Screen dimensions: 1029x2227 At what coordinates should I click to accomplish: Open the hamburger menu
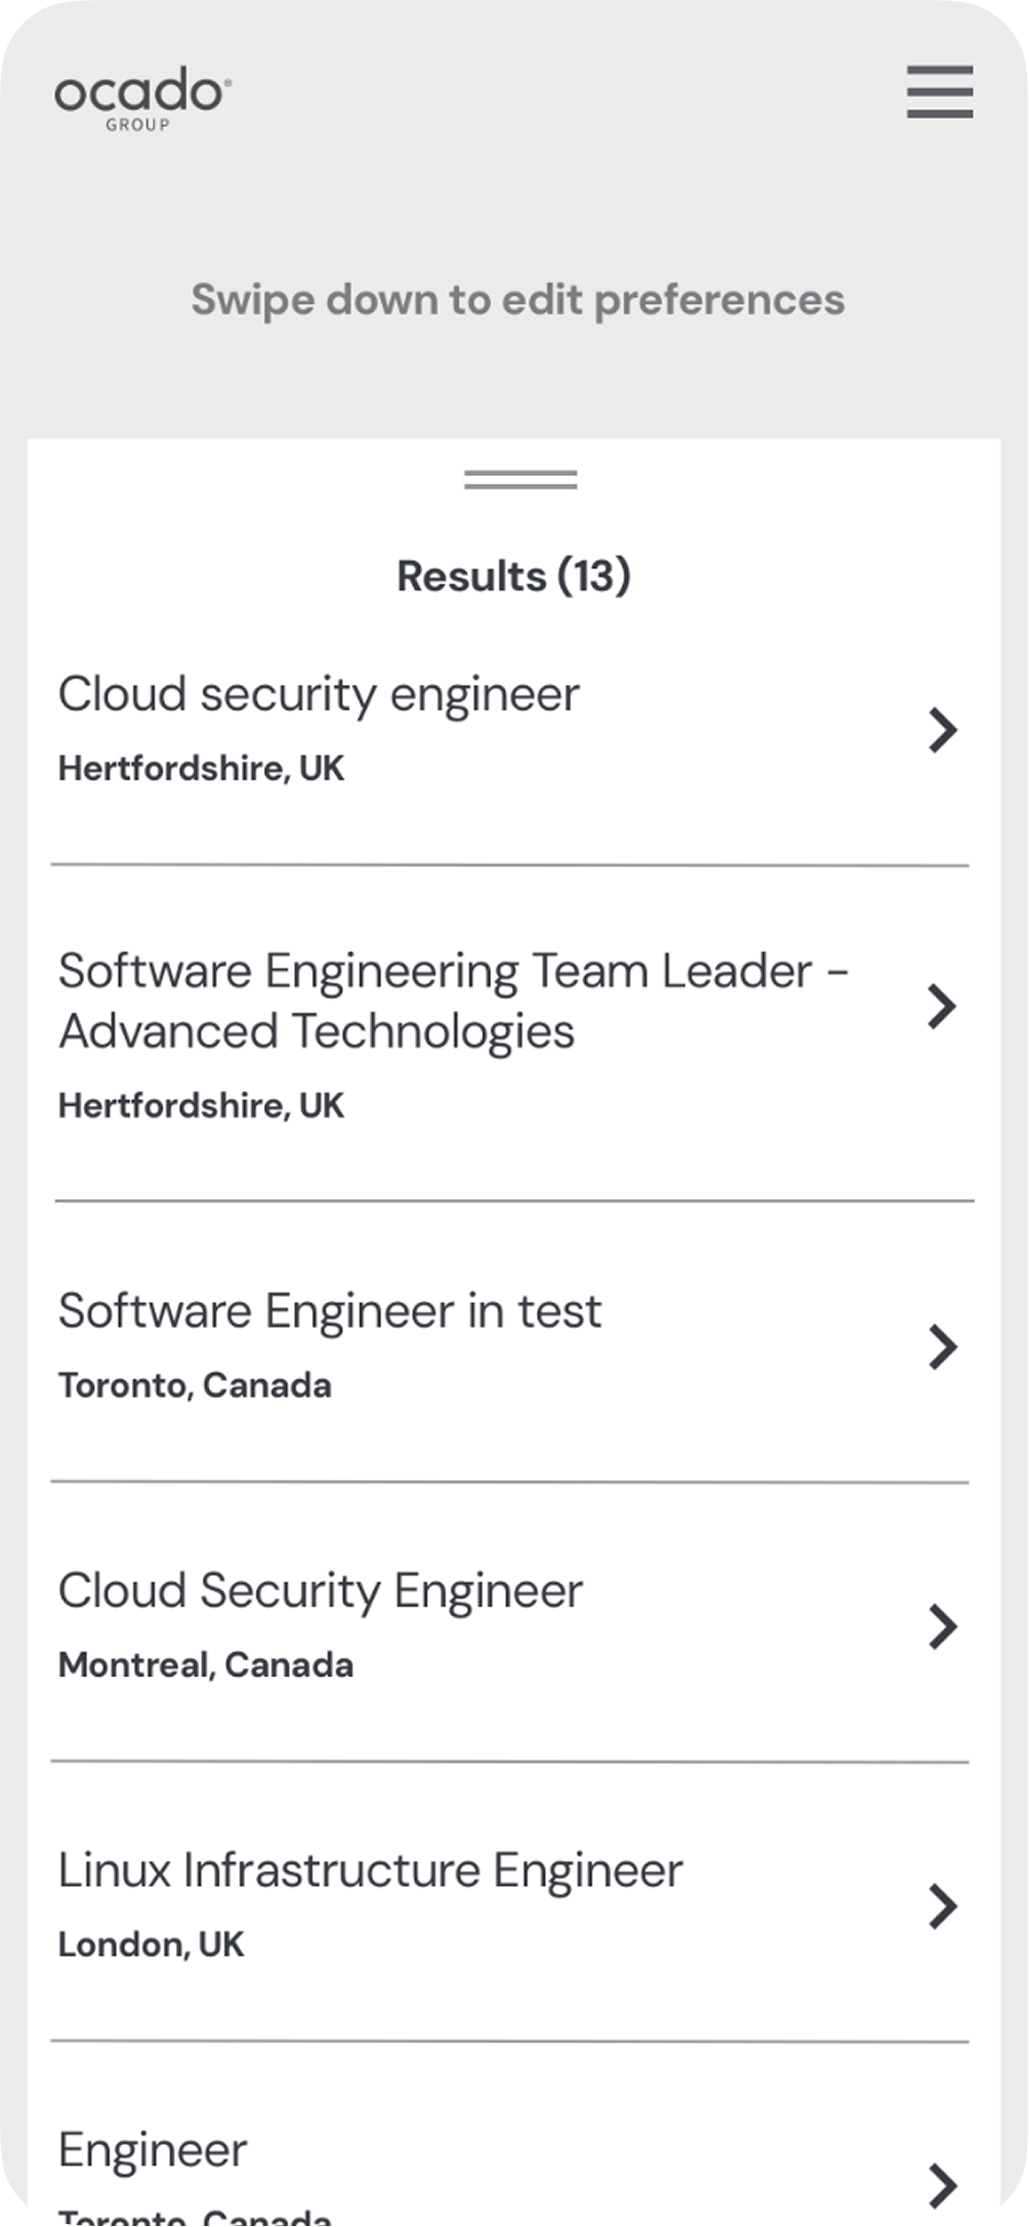coord(939,92)
